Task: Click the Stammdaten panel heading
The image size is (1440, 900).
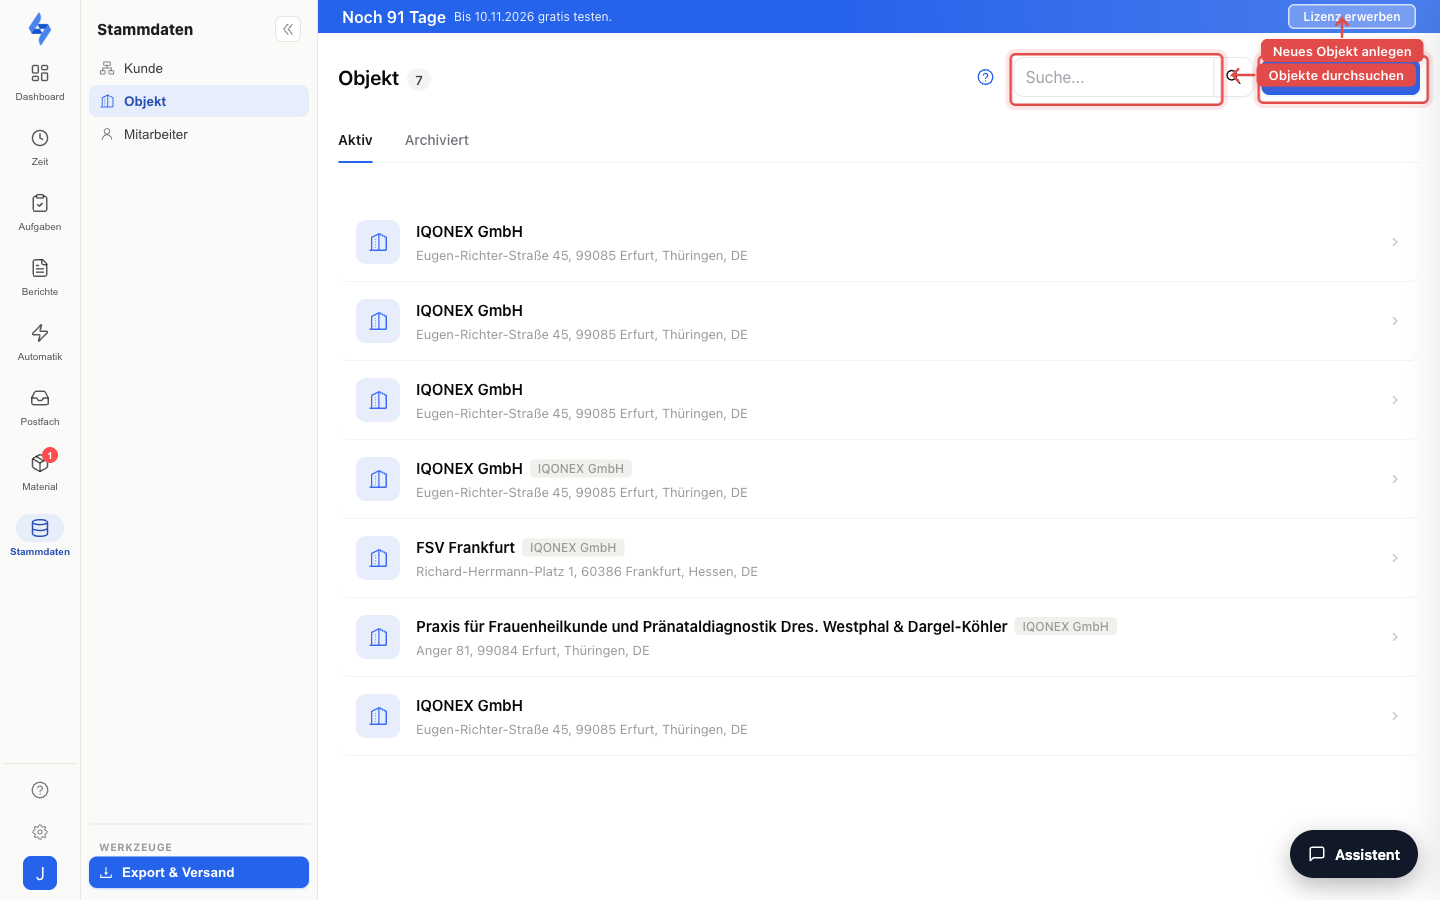Action: [145, 29]
